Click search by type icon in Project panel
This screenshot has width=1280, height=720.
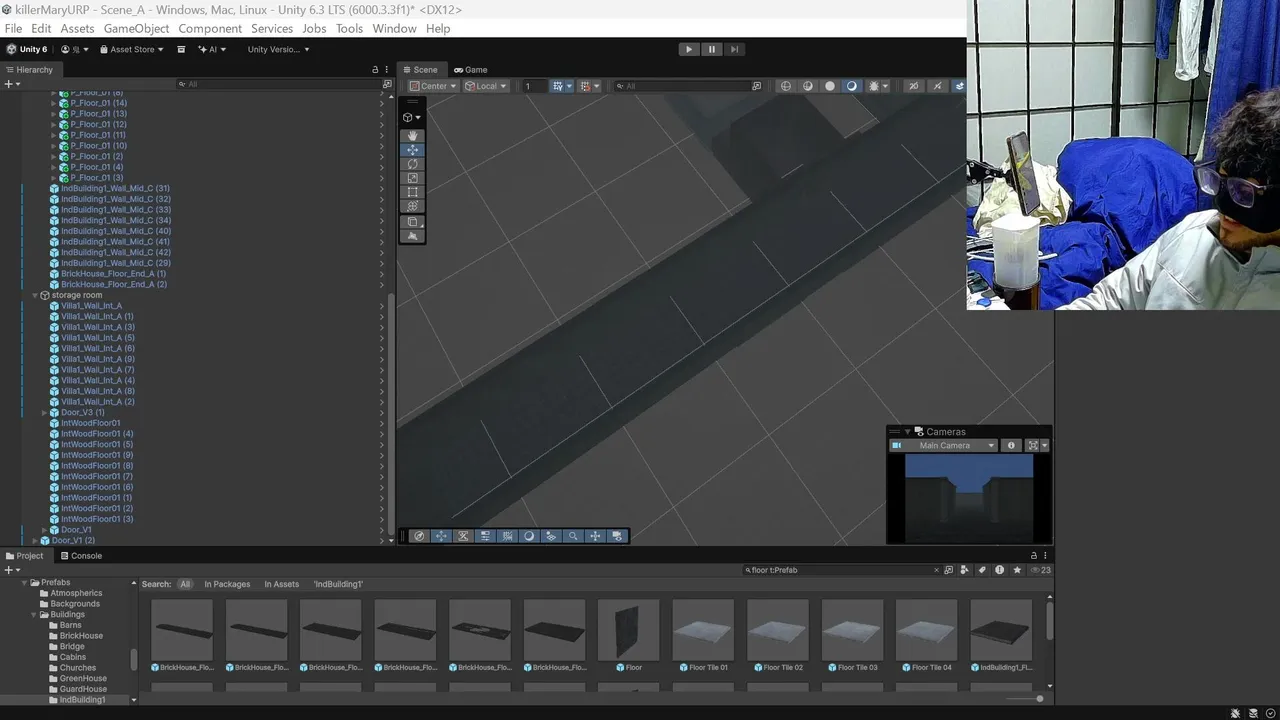pos(965,570)
